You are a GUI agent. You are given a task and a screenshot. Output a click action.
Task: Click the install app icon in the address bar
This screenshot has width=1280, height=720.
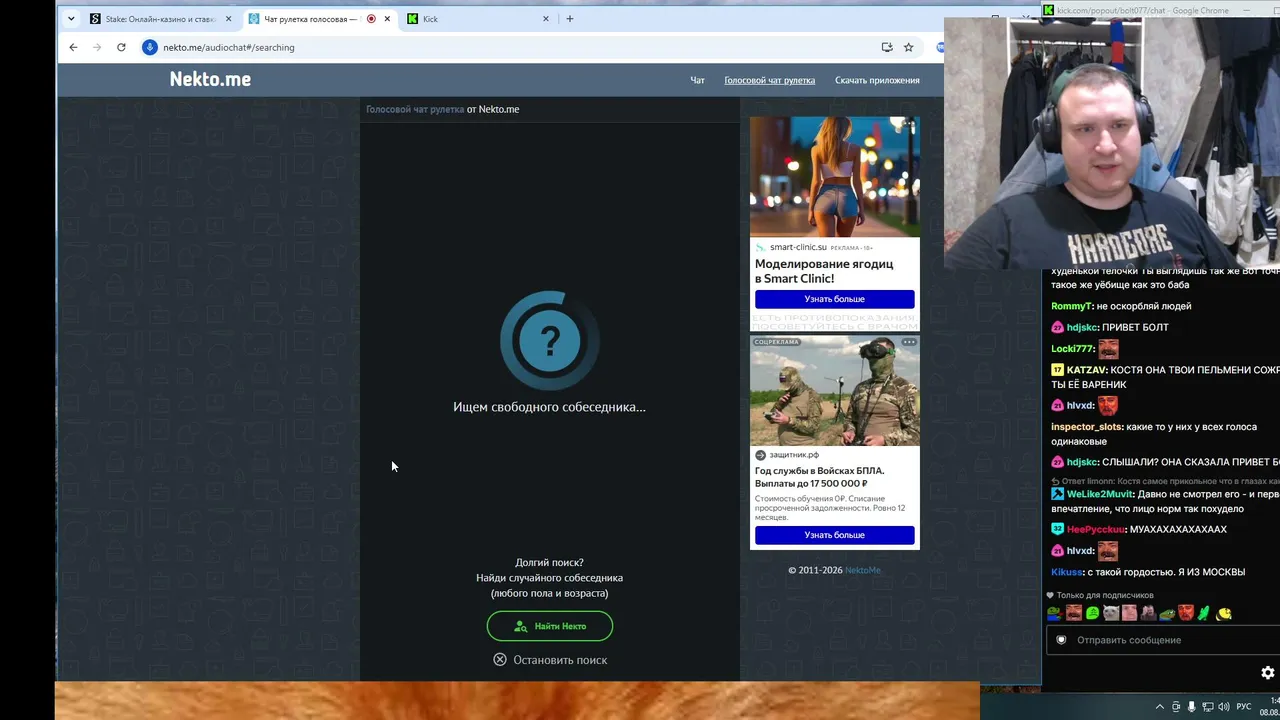(x=886, y=47)
